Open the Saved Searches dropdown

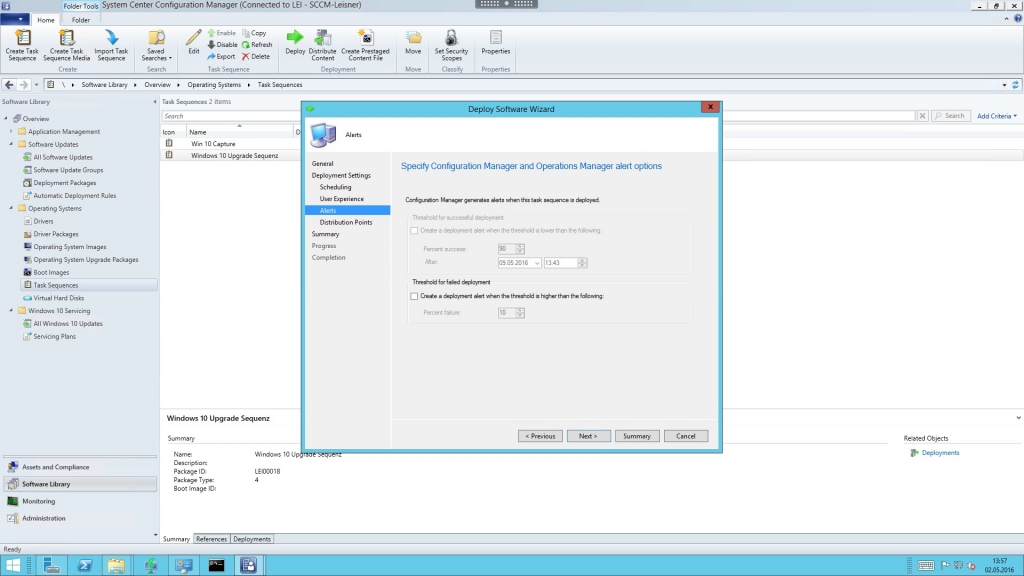(x=156, y=45)
